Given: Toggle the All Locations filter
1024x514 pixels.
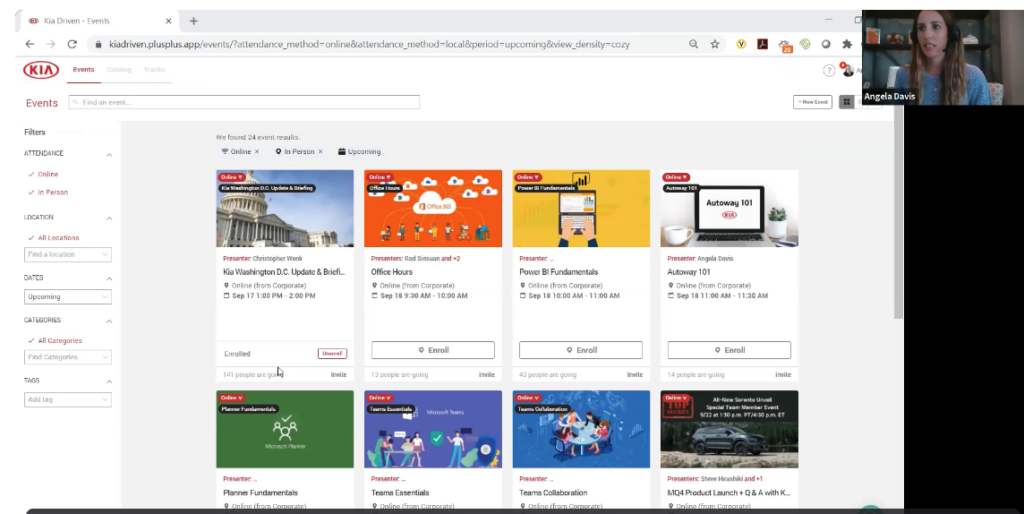Looking at the screenshot, I should [54, 238].
